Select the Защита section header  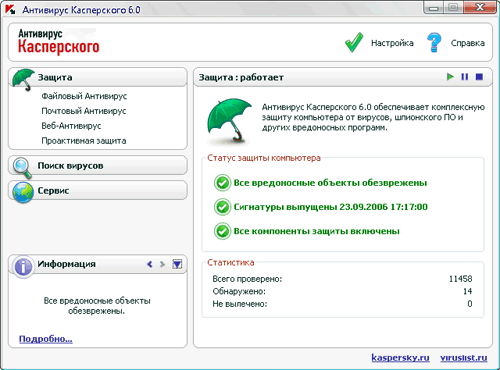(x=98, y=77)
